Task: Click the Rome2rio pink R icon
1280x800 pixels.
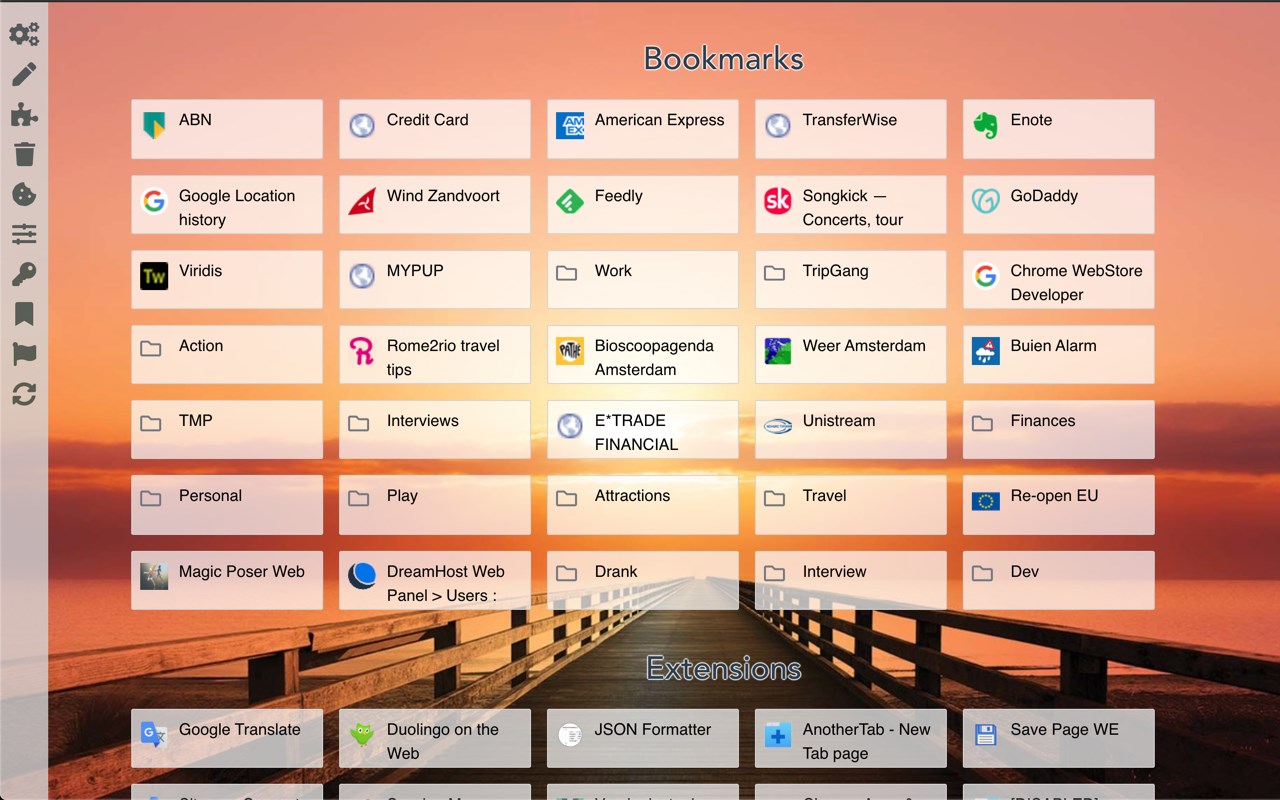Action: (362, 351)
